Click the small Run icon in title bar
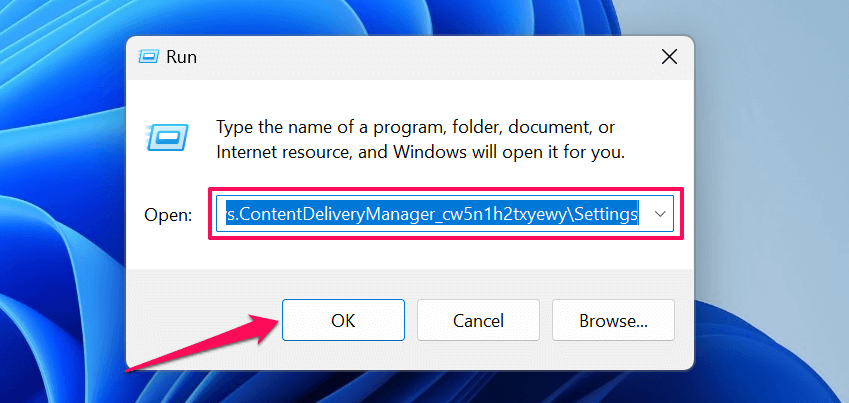 click(150, 58)
